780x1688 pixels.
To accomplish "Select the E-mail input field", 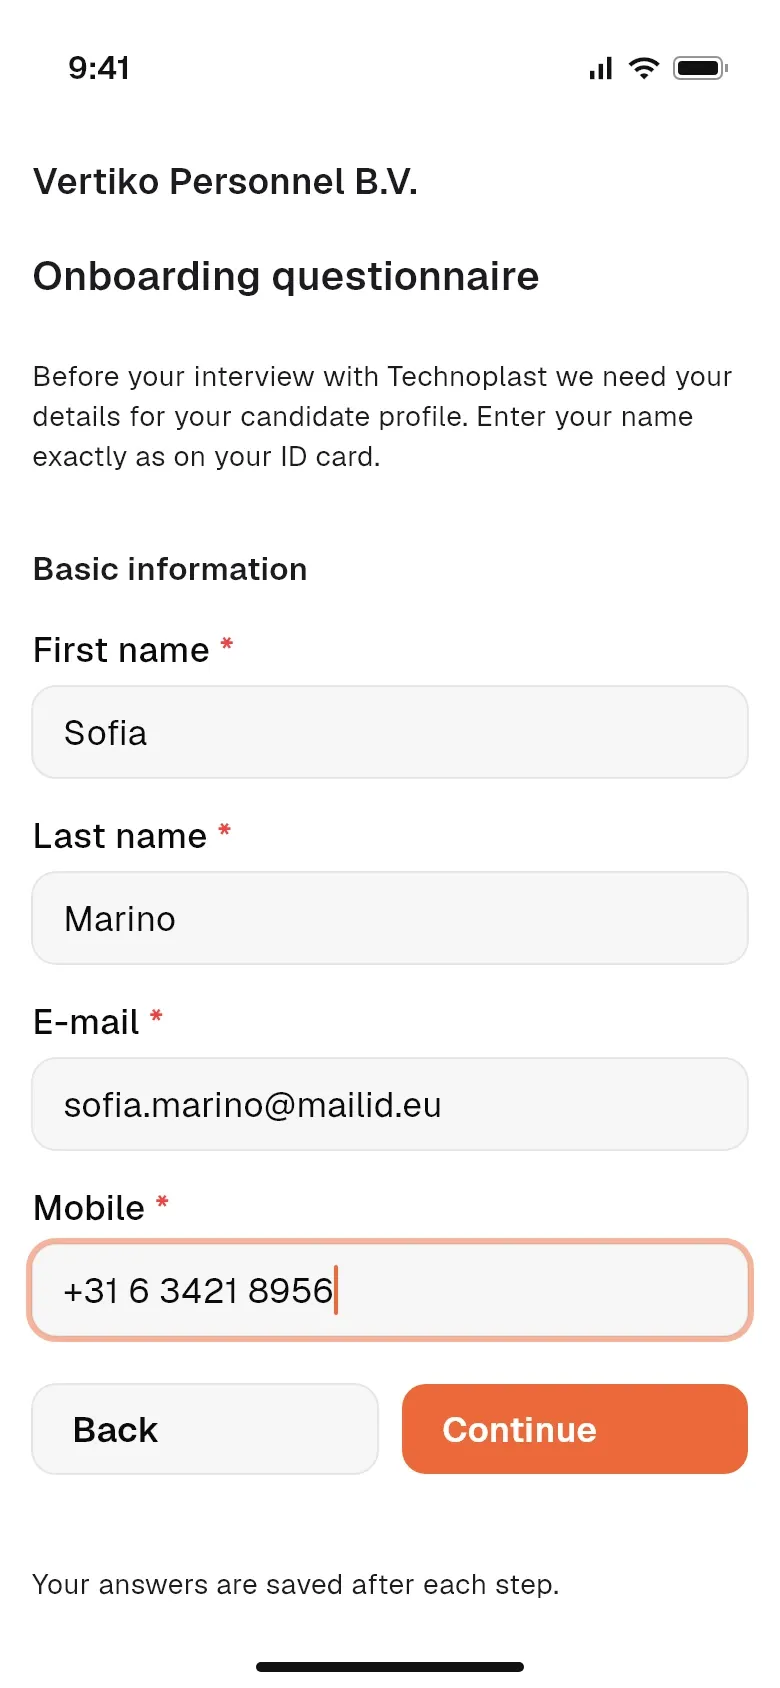I will [390, 1104].
